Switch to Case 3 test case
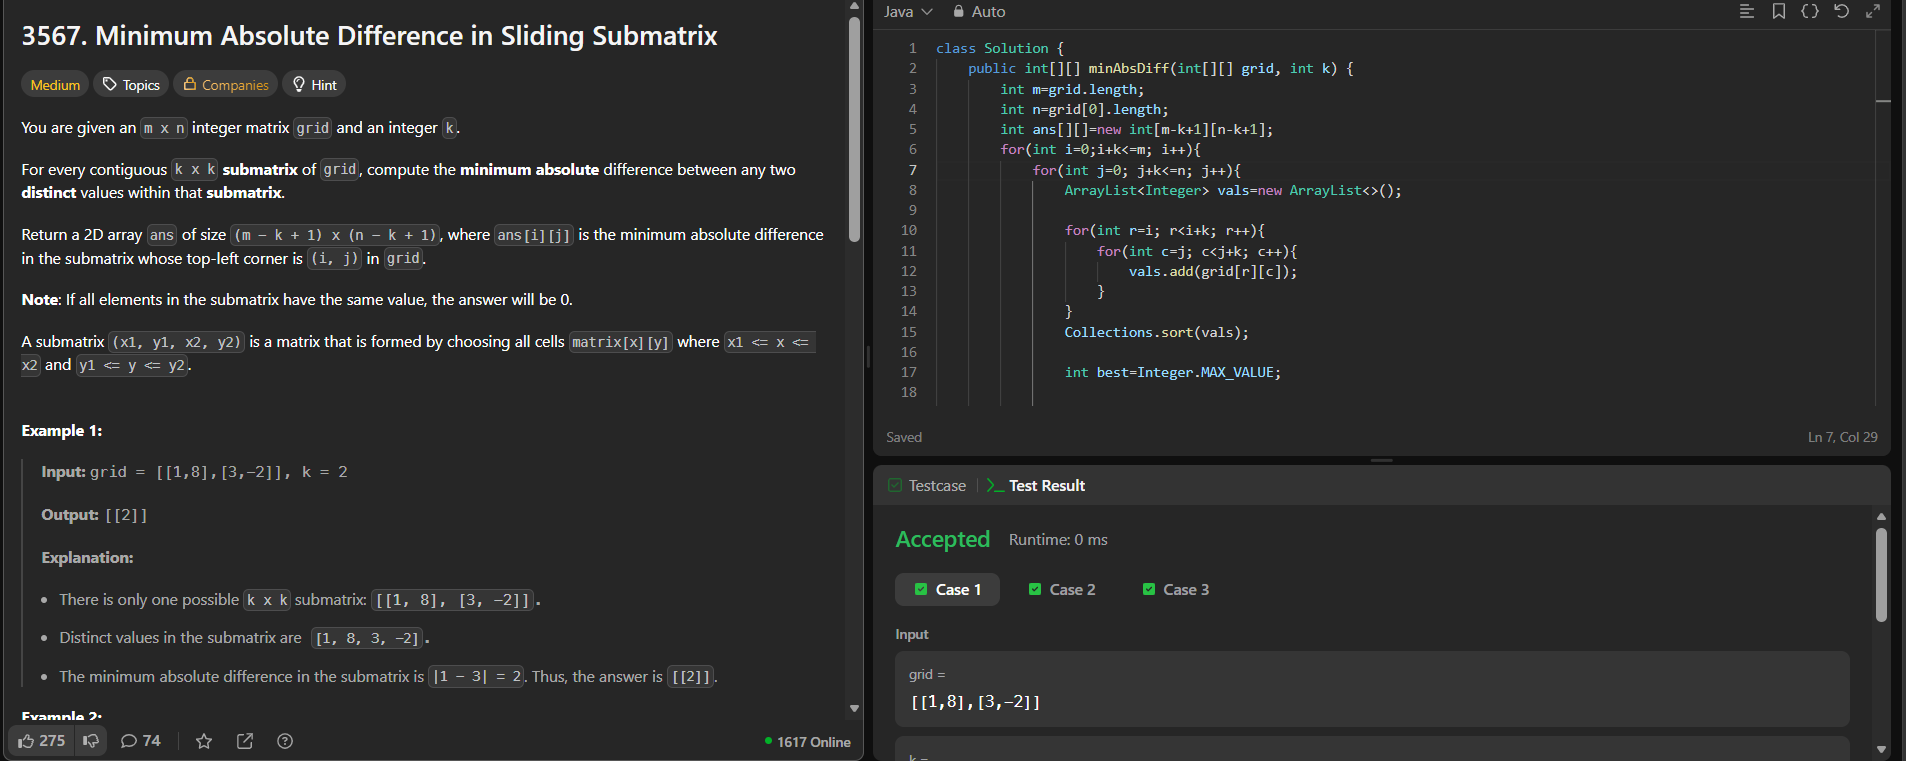This screenshot has width=1906, height=761. pos(1176,590)
